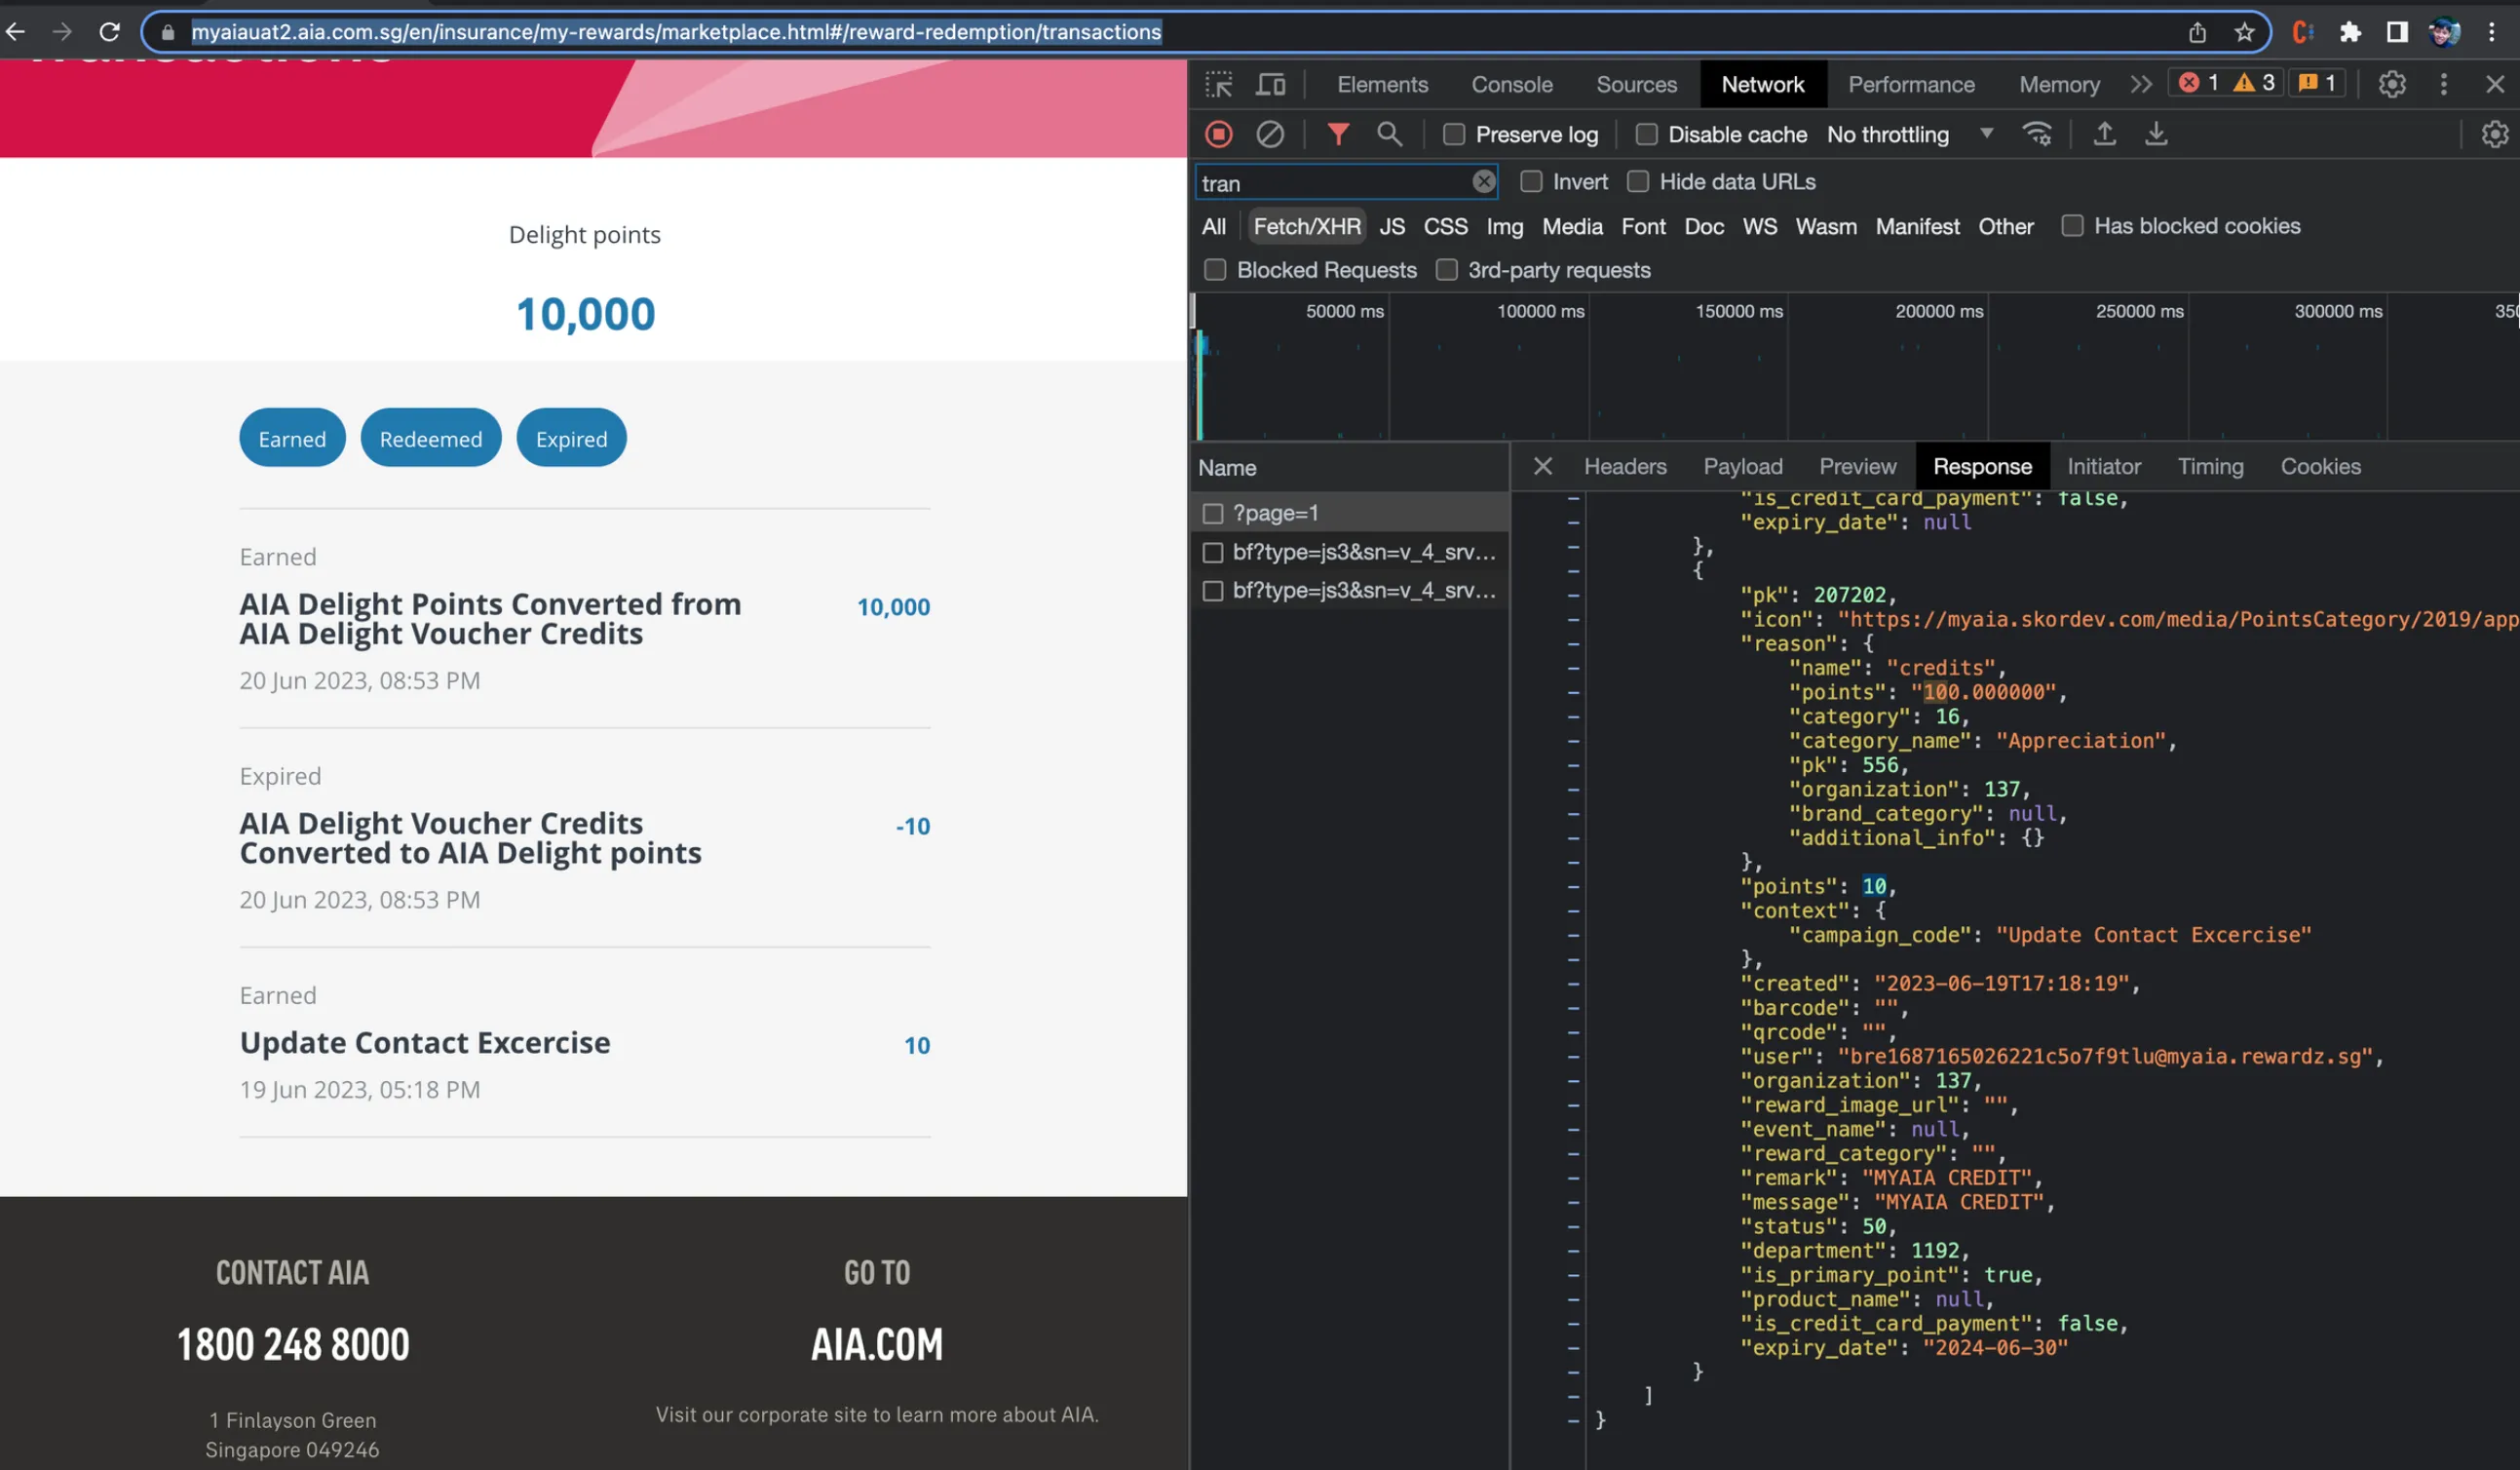Screen dimensions: 2520x1470
Task: Filter requests by JS type
Action: pos(1392,227)
